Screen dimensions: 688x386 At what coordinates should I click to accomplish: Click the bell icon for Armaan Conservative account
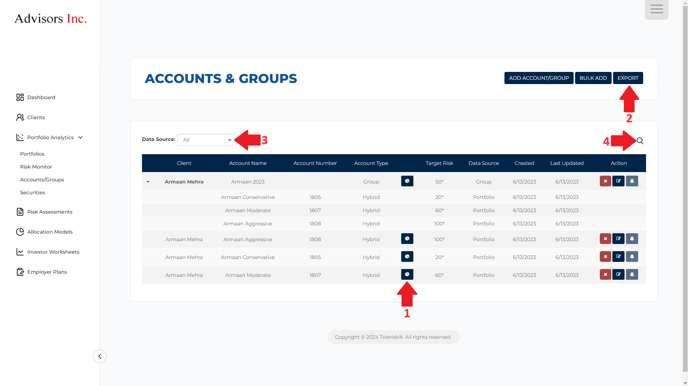[632, 257]
